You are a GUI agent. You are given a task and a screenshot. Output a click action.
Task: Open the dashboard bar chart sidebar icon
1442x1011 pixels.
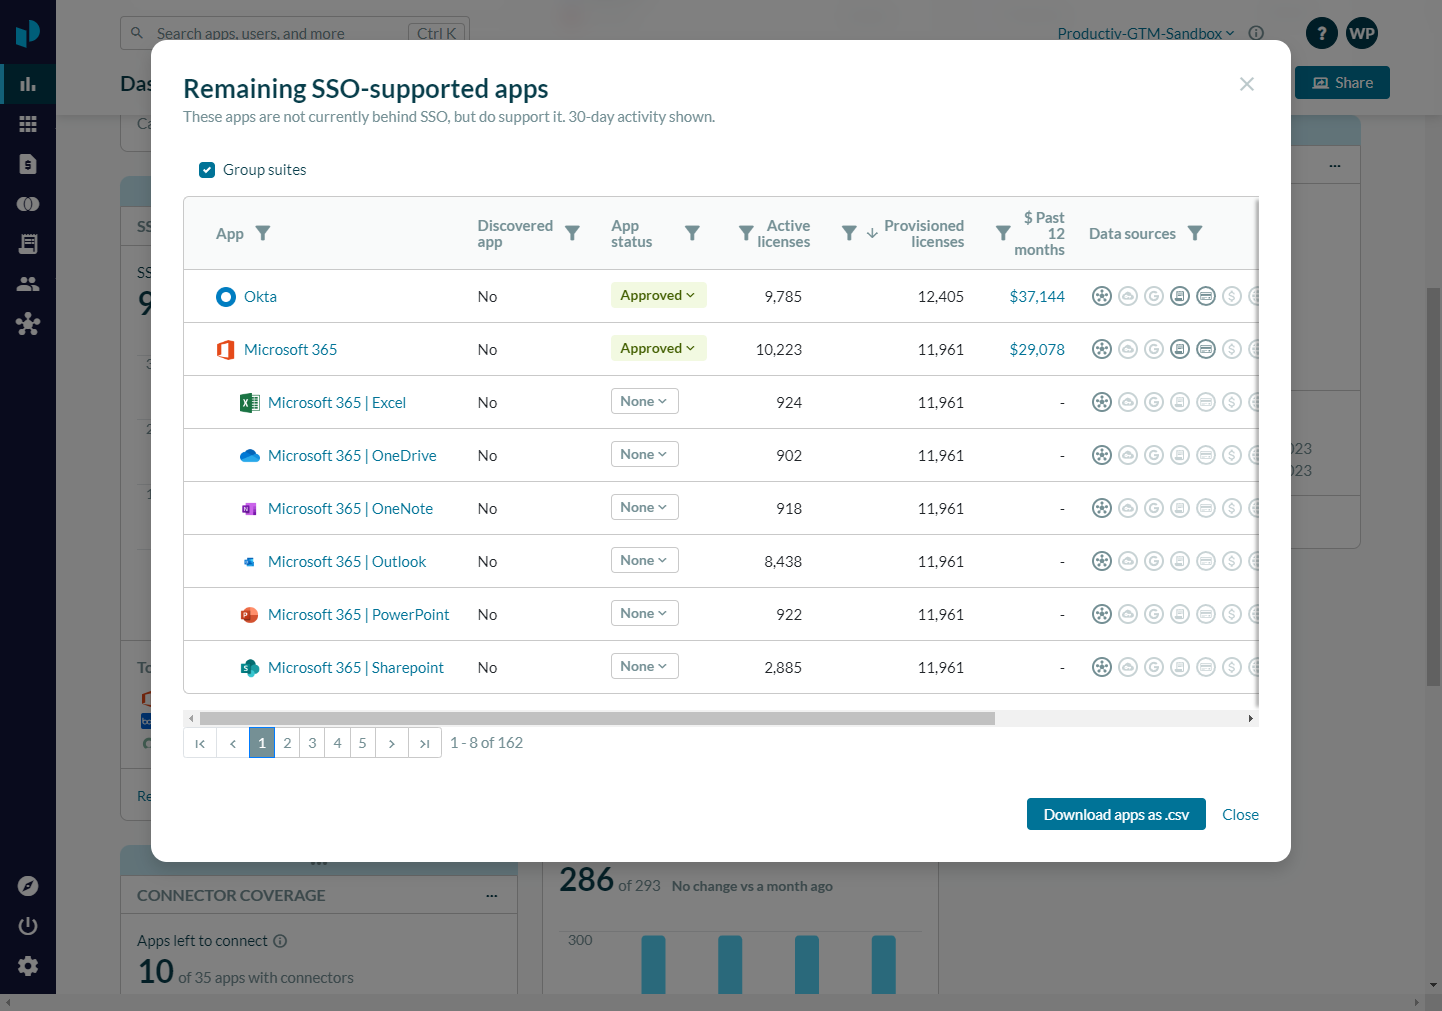coord(28,84)
